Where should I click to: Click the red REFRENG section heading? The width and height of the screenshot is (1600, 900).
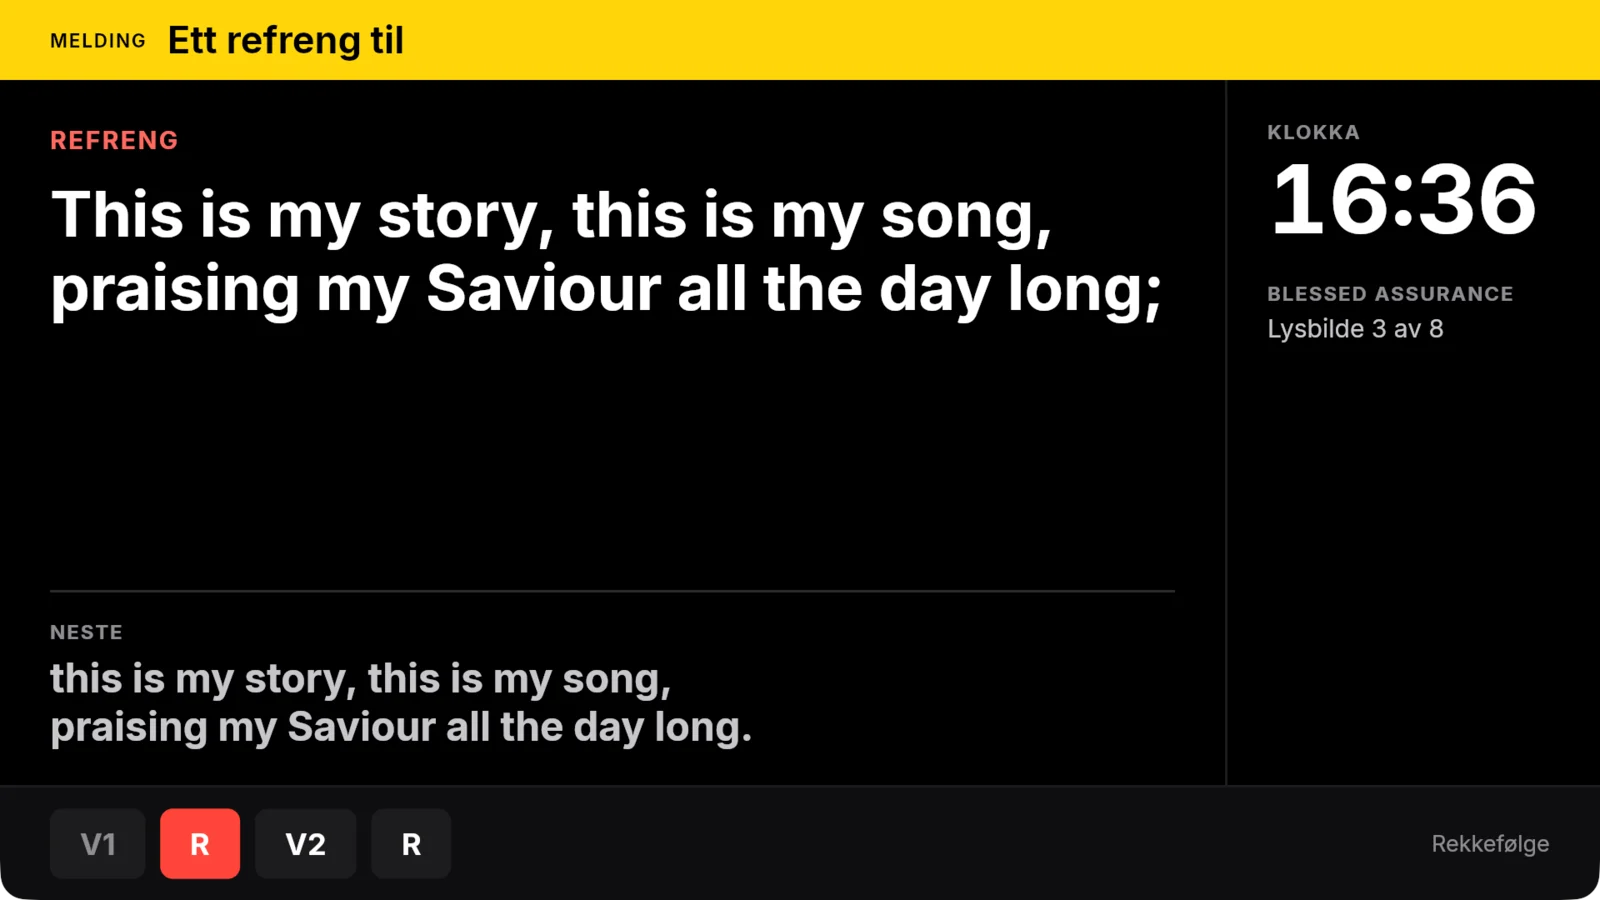[114, 140]
